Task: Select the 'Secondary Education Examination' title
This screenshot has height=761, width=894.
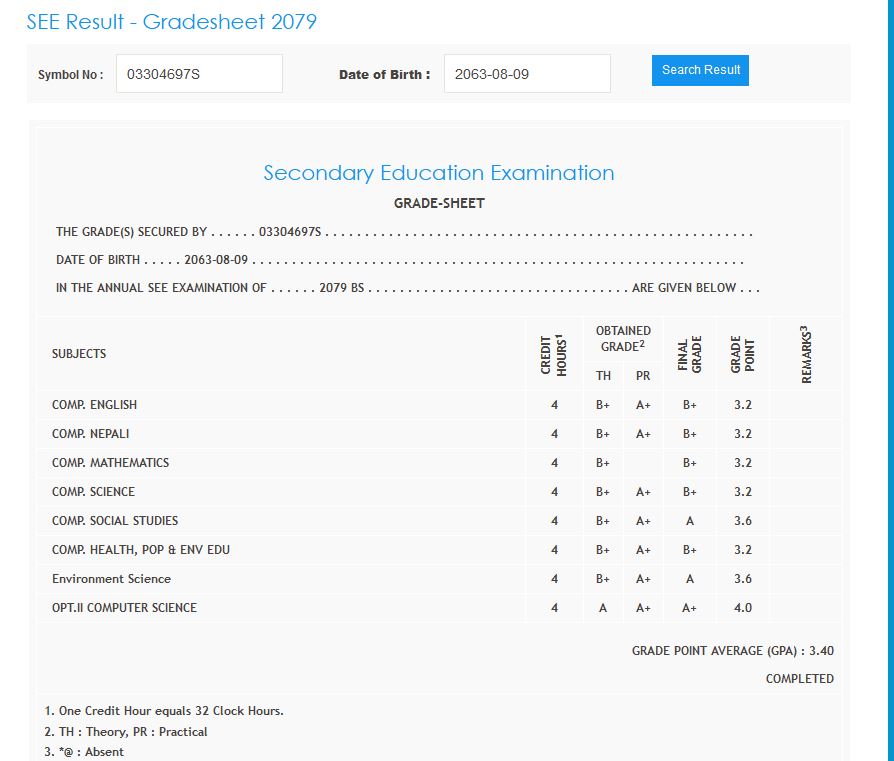Action: 439,173
